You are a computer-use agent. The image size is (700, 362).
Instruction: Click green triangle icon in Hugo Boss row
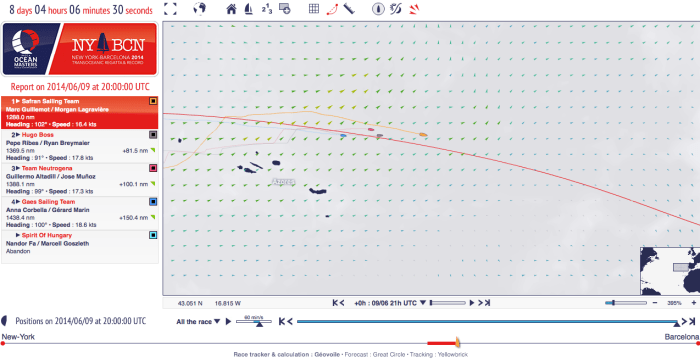[x=153, y=150]
